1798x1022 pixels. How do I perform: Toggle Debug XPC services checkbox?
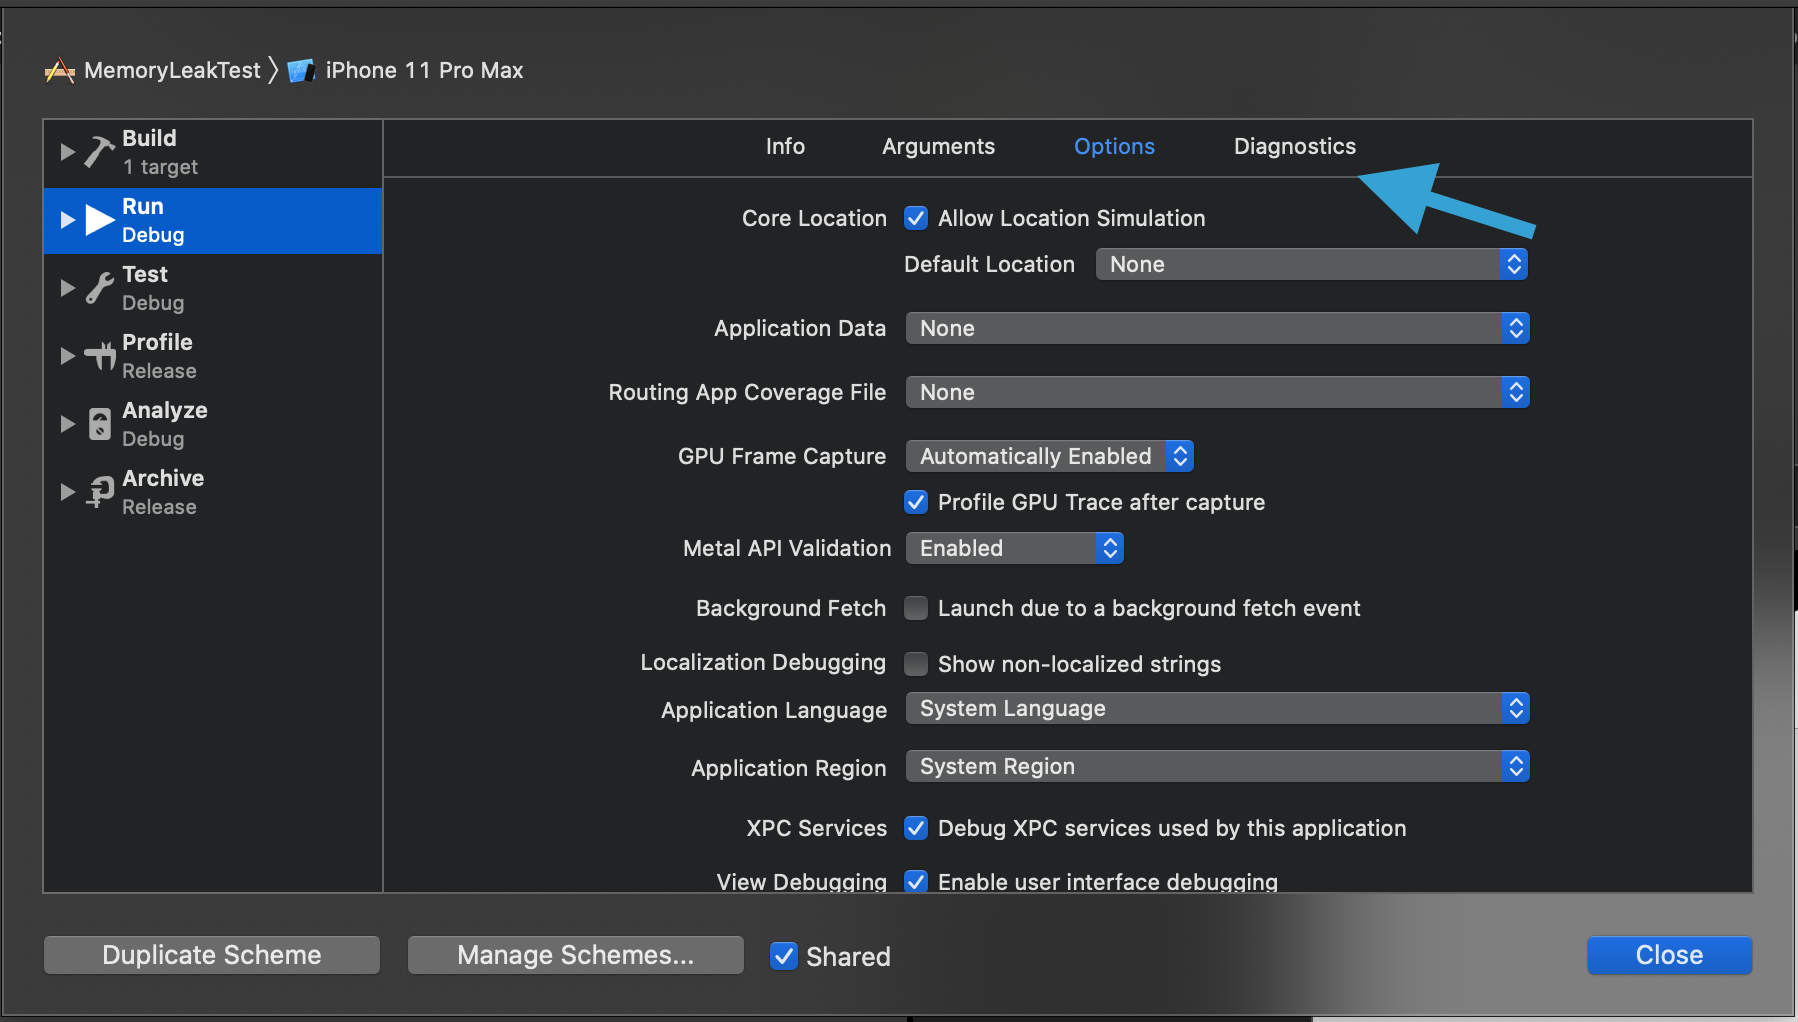(916, 828)
